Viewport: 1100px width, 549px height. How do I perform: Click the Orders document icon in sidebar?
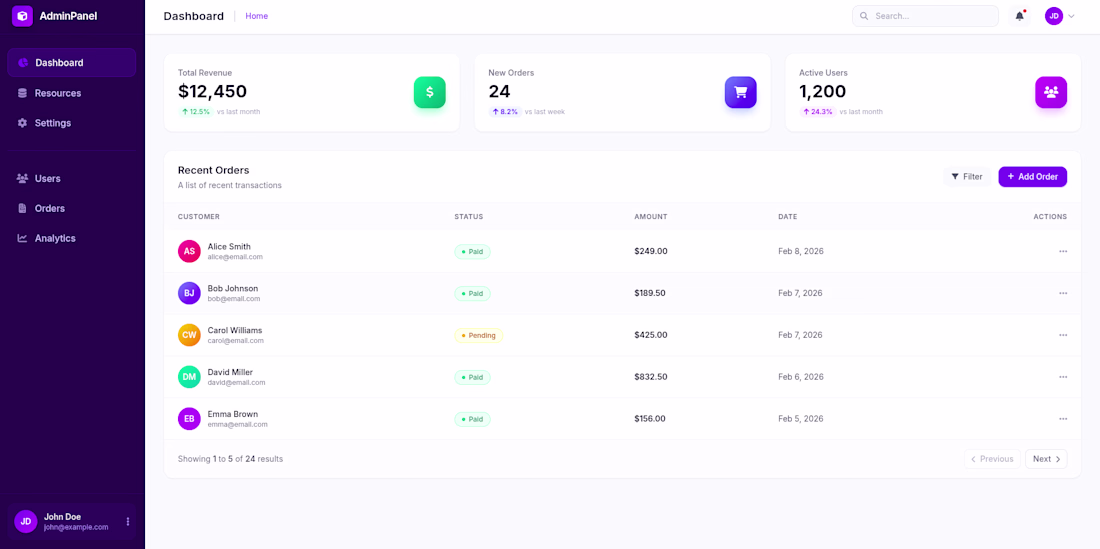[x=22, y=208]
